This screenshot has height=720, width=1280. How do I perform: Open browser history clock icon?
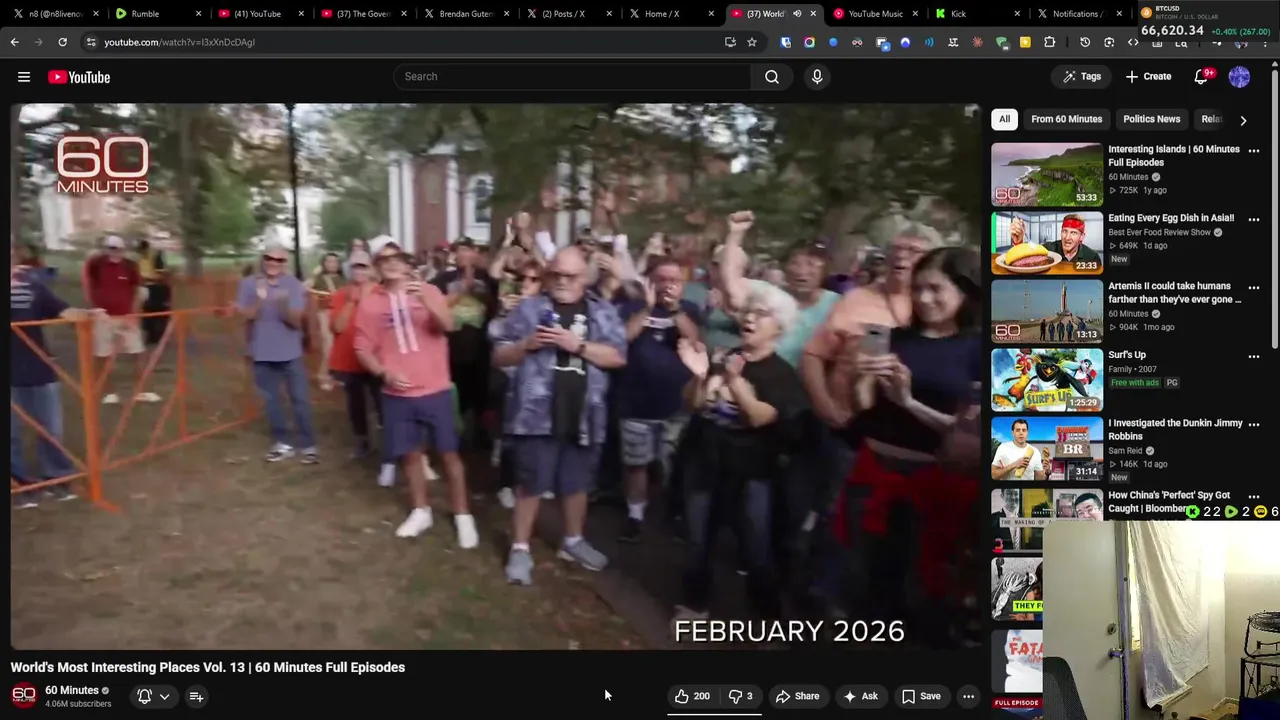click(1085, 42)
